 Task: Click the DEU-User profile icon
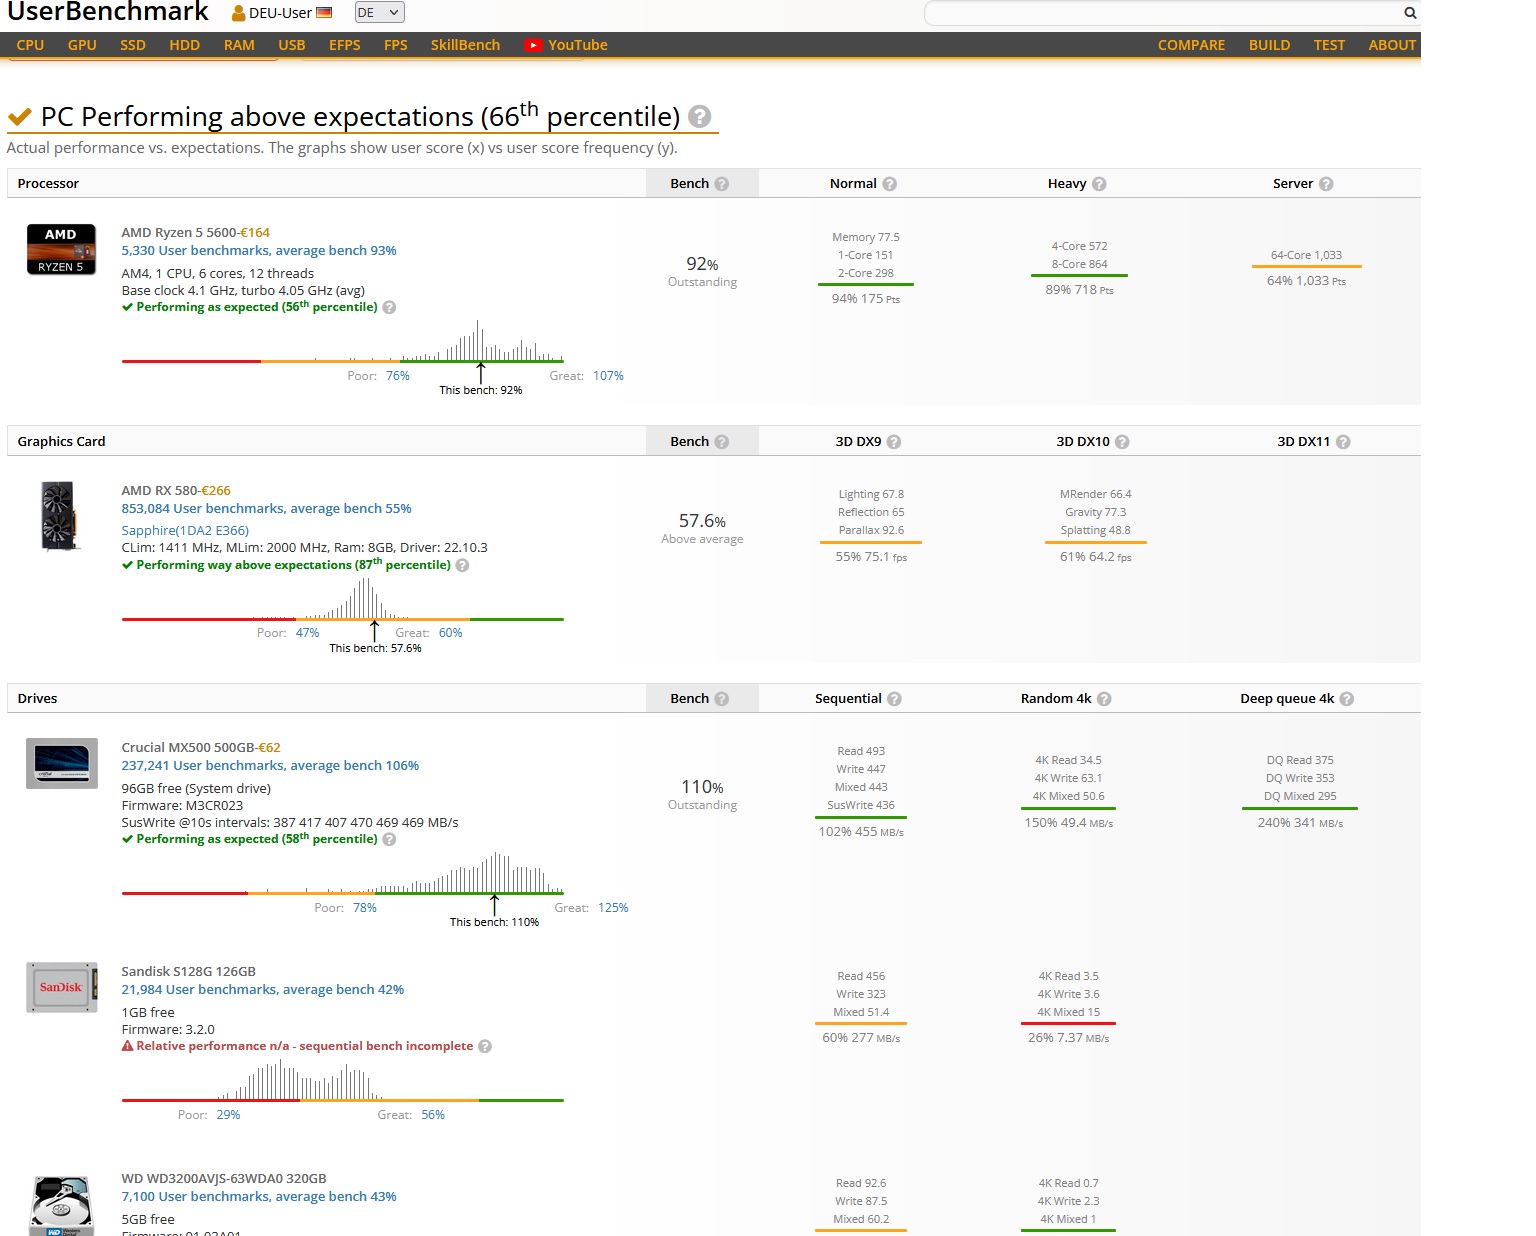click(239, 14)
